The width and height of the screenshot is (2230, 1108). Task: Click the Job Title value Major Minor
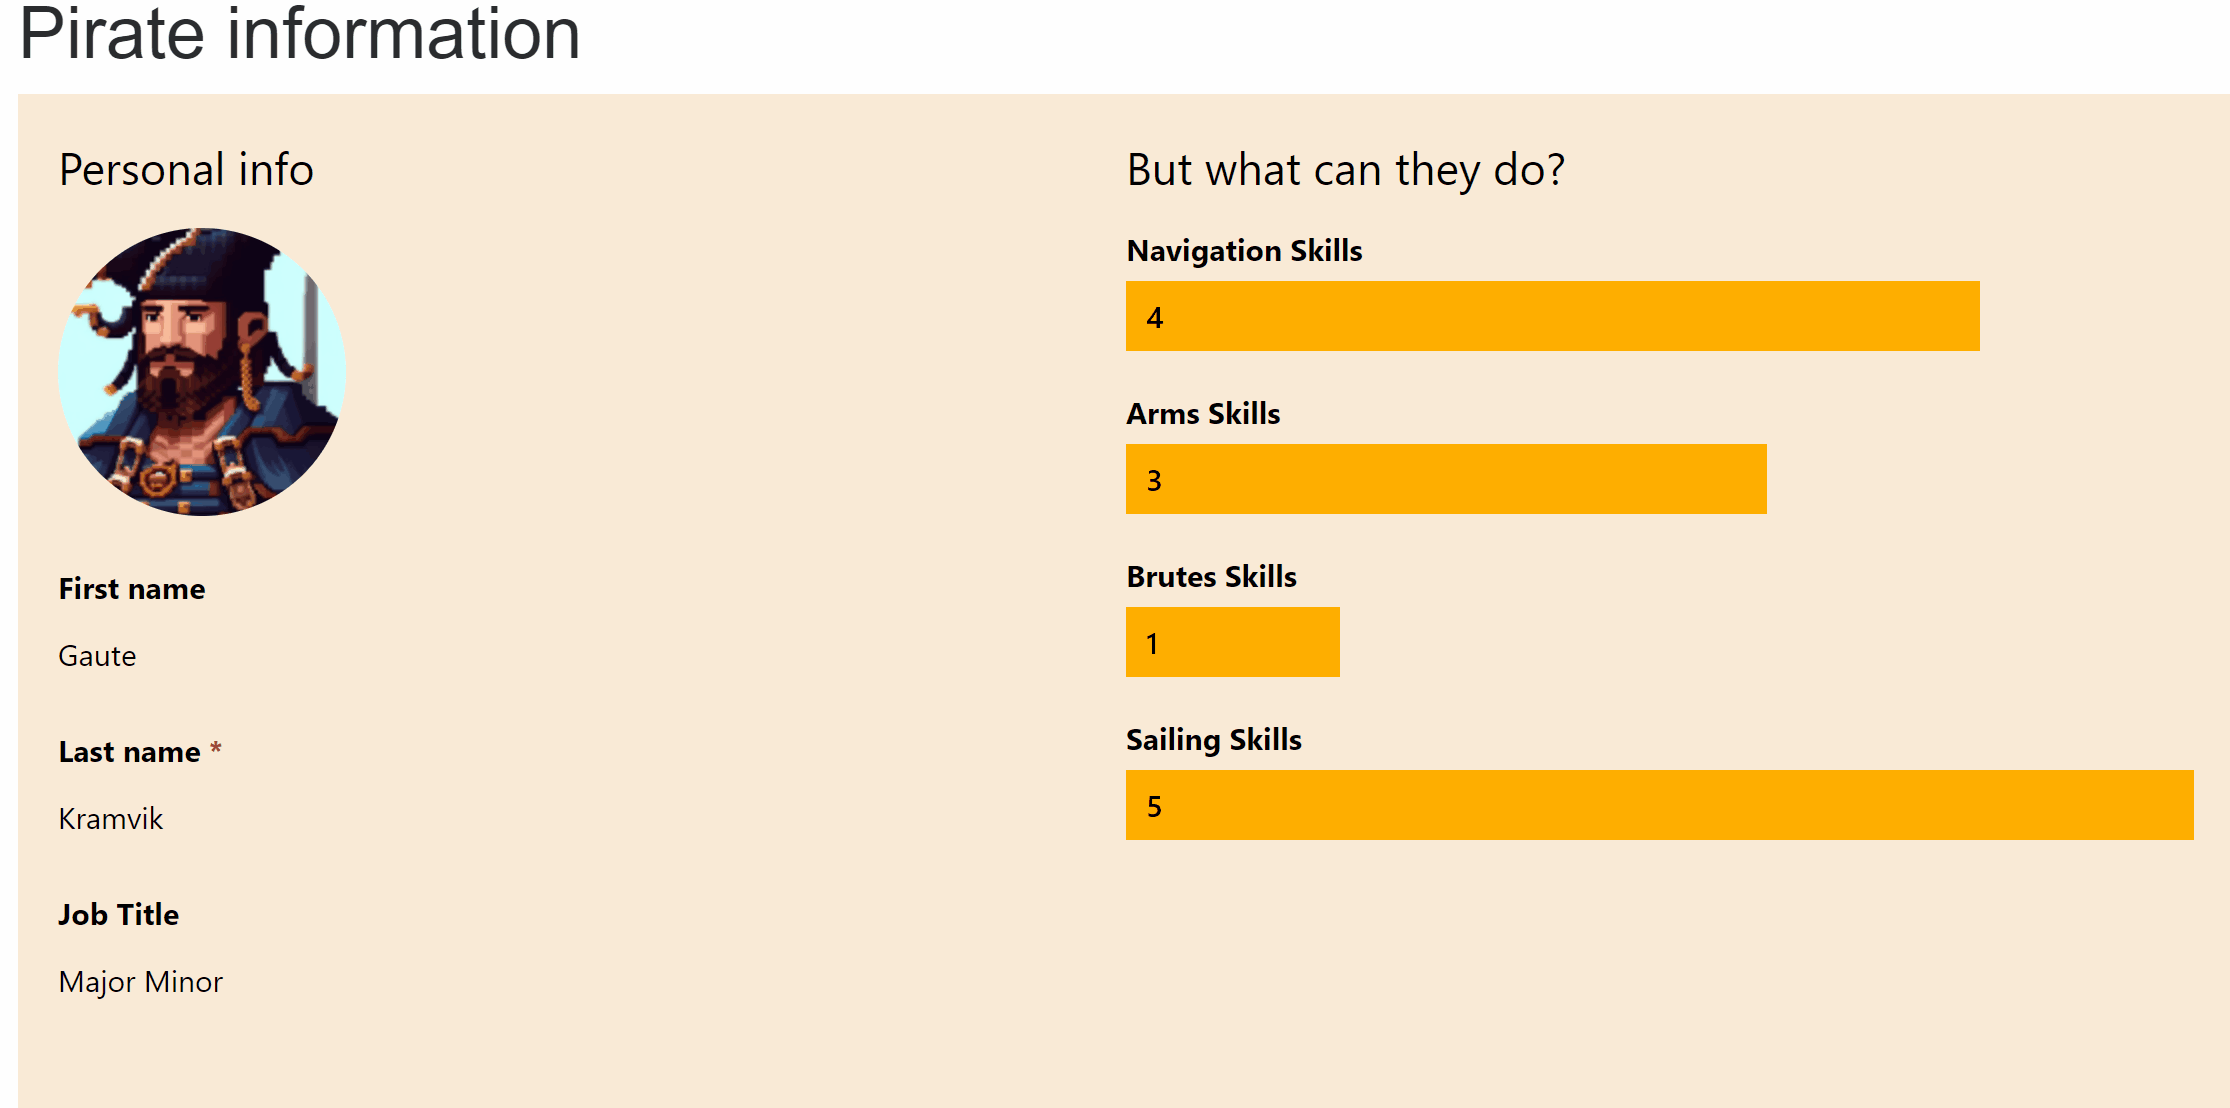pos(140,982)
